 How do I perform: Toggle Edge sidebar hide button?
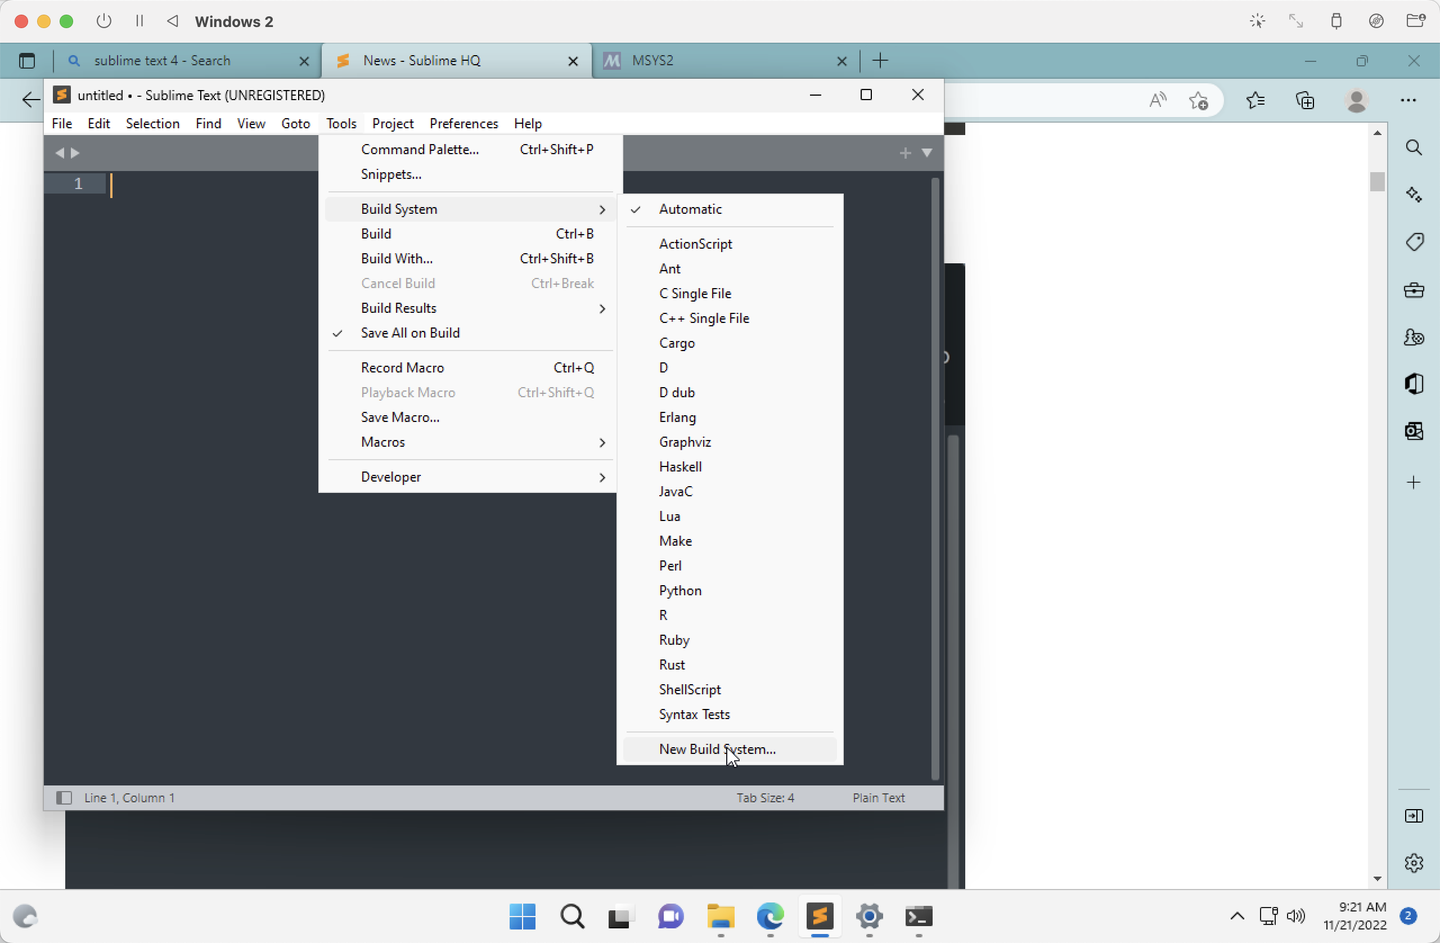pos(1414,816)
